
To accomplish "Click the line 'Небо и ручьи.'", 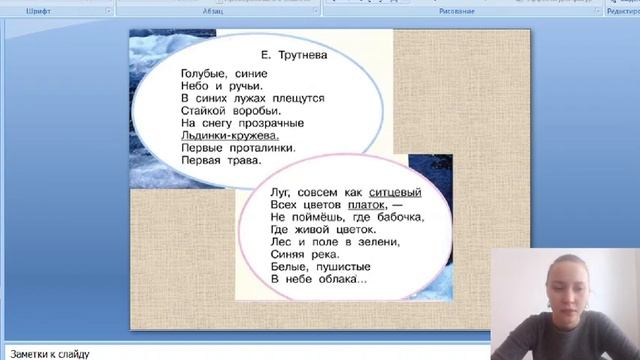I will pyautogui.click(x=222, y=86).
